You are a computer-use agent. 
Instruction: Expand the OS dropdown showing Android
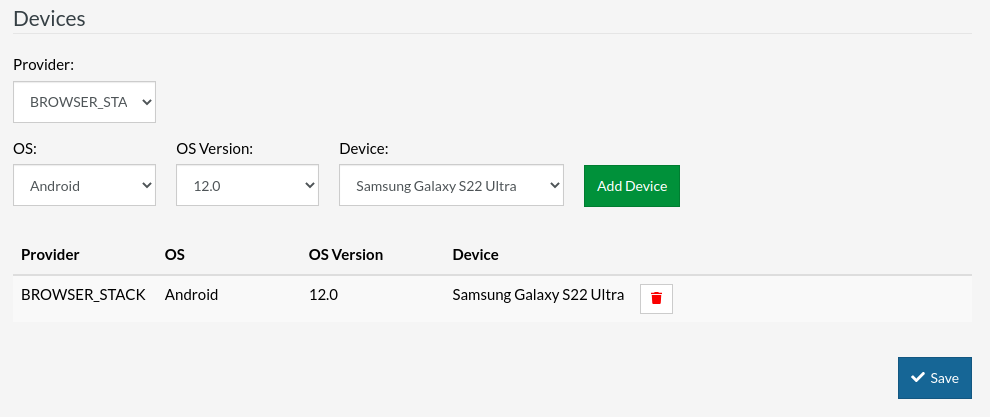coord(85,186)
